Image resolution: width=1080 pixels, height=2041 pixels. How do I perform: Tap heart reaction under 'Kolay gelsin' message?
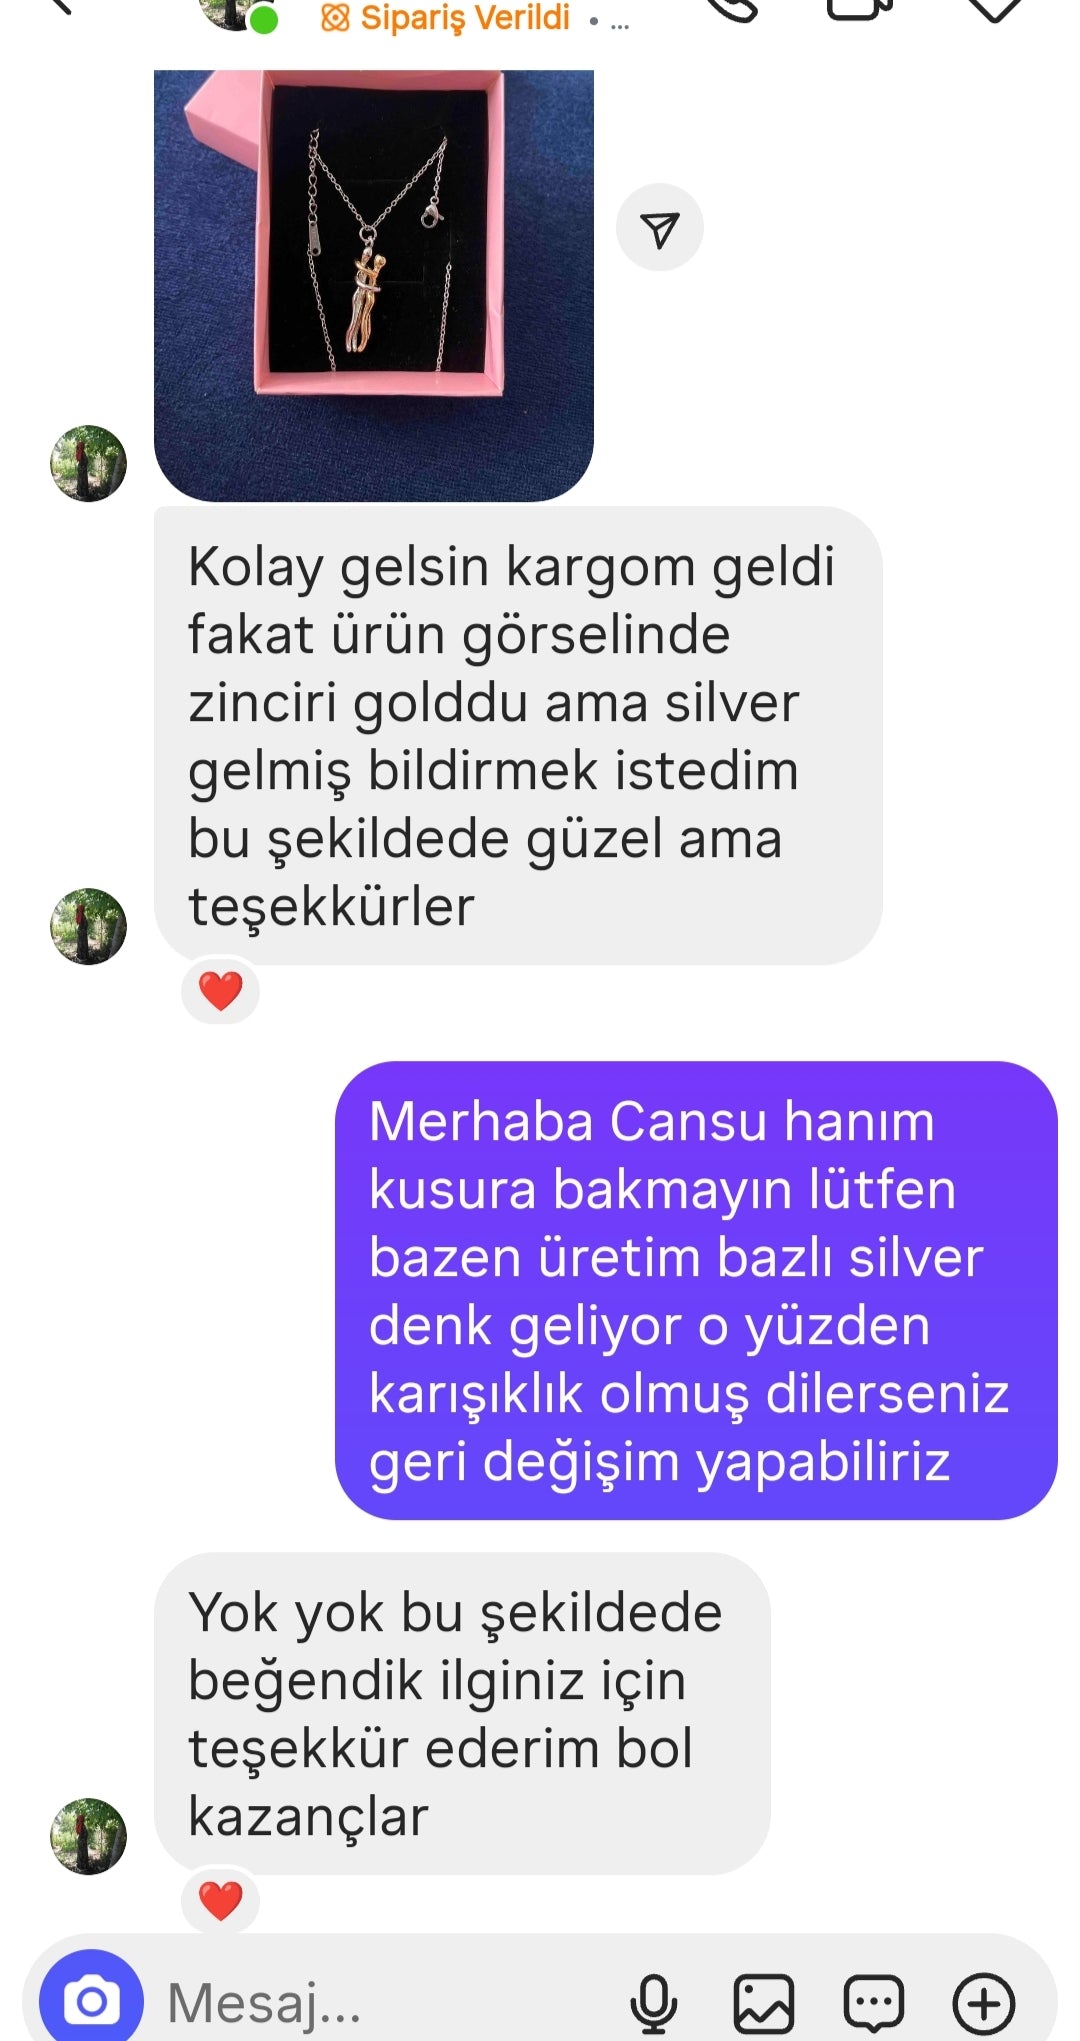click(221, 991)
